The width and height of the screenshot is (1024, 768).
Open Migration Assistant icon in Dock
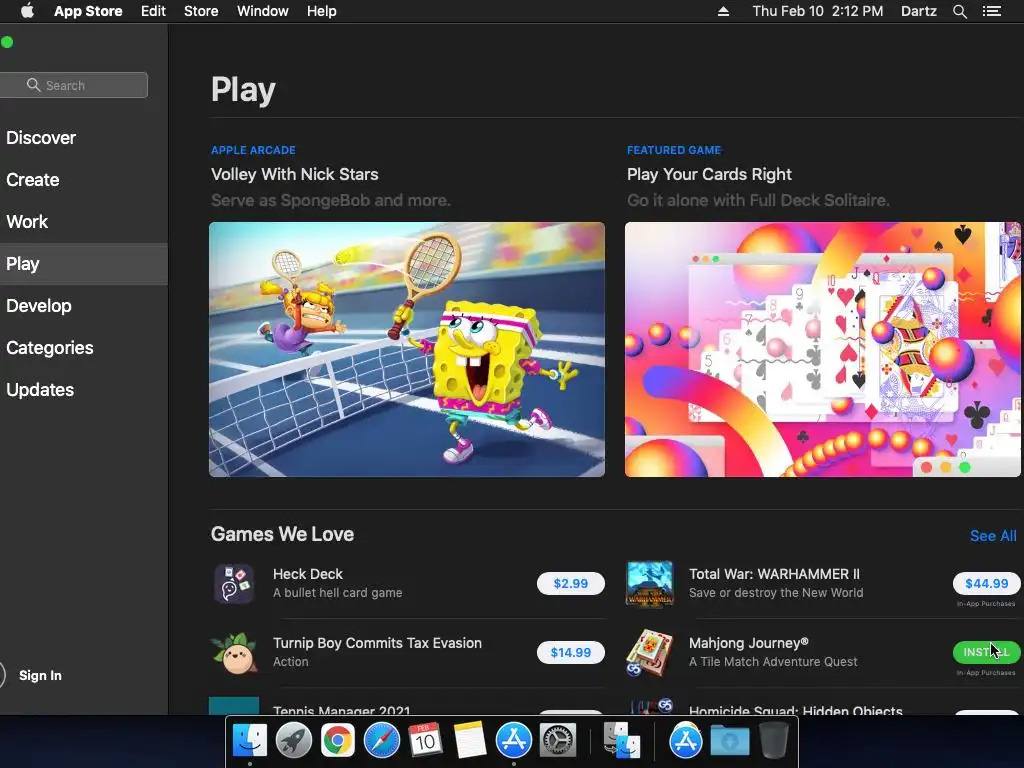pos(622,741)
